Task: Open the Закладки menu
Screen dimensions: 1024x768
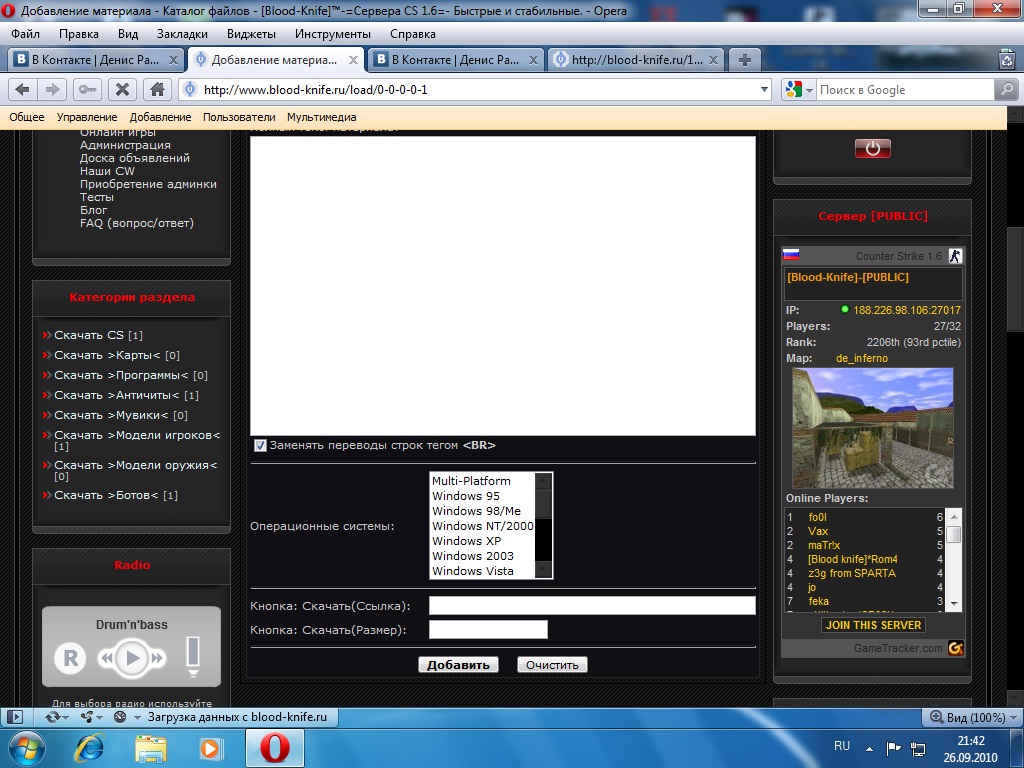Action: 182,34
